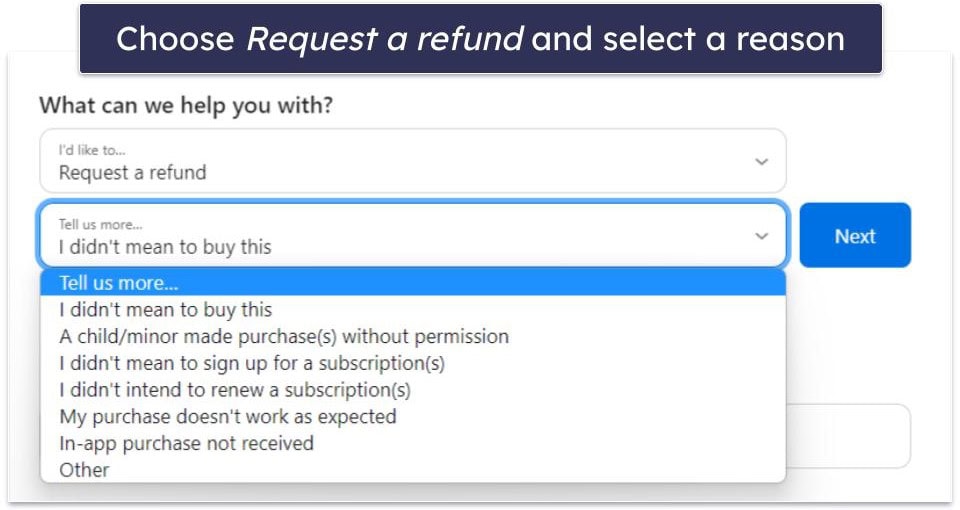Pick the "In-app purchase not received" option
The width and height of the screenshot is (960, 510).
click(x=413, y=443)
